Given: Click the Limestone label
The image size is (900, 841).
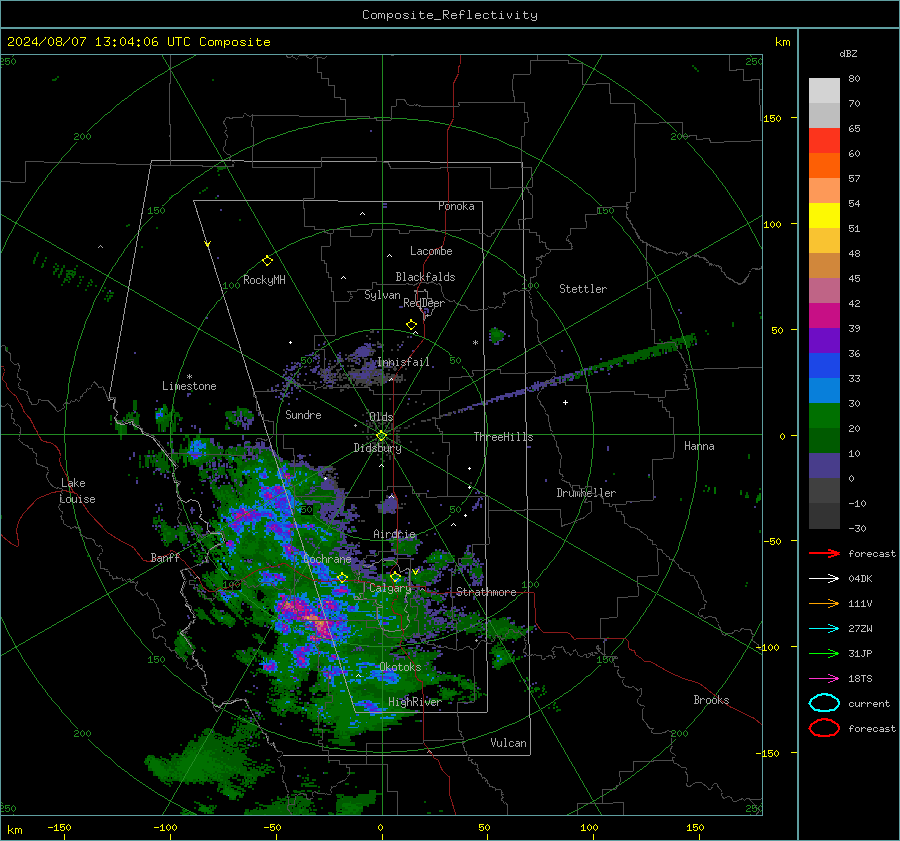Looking at the screenshot, I should click(x=189, y=386).
